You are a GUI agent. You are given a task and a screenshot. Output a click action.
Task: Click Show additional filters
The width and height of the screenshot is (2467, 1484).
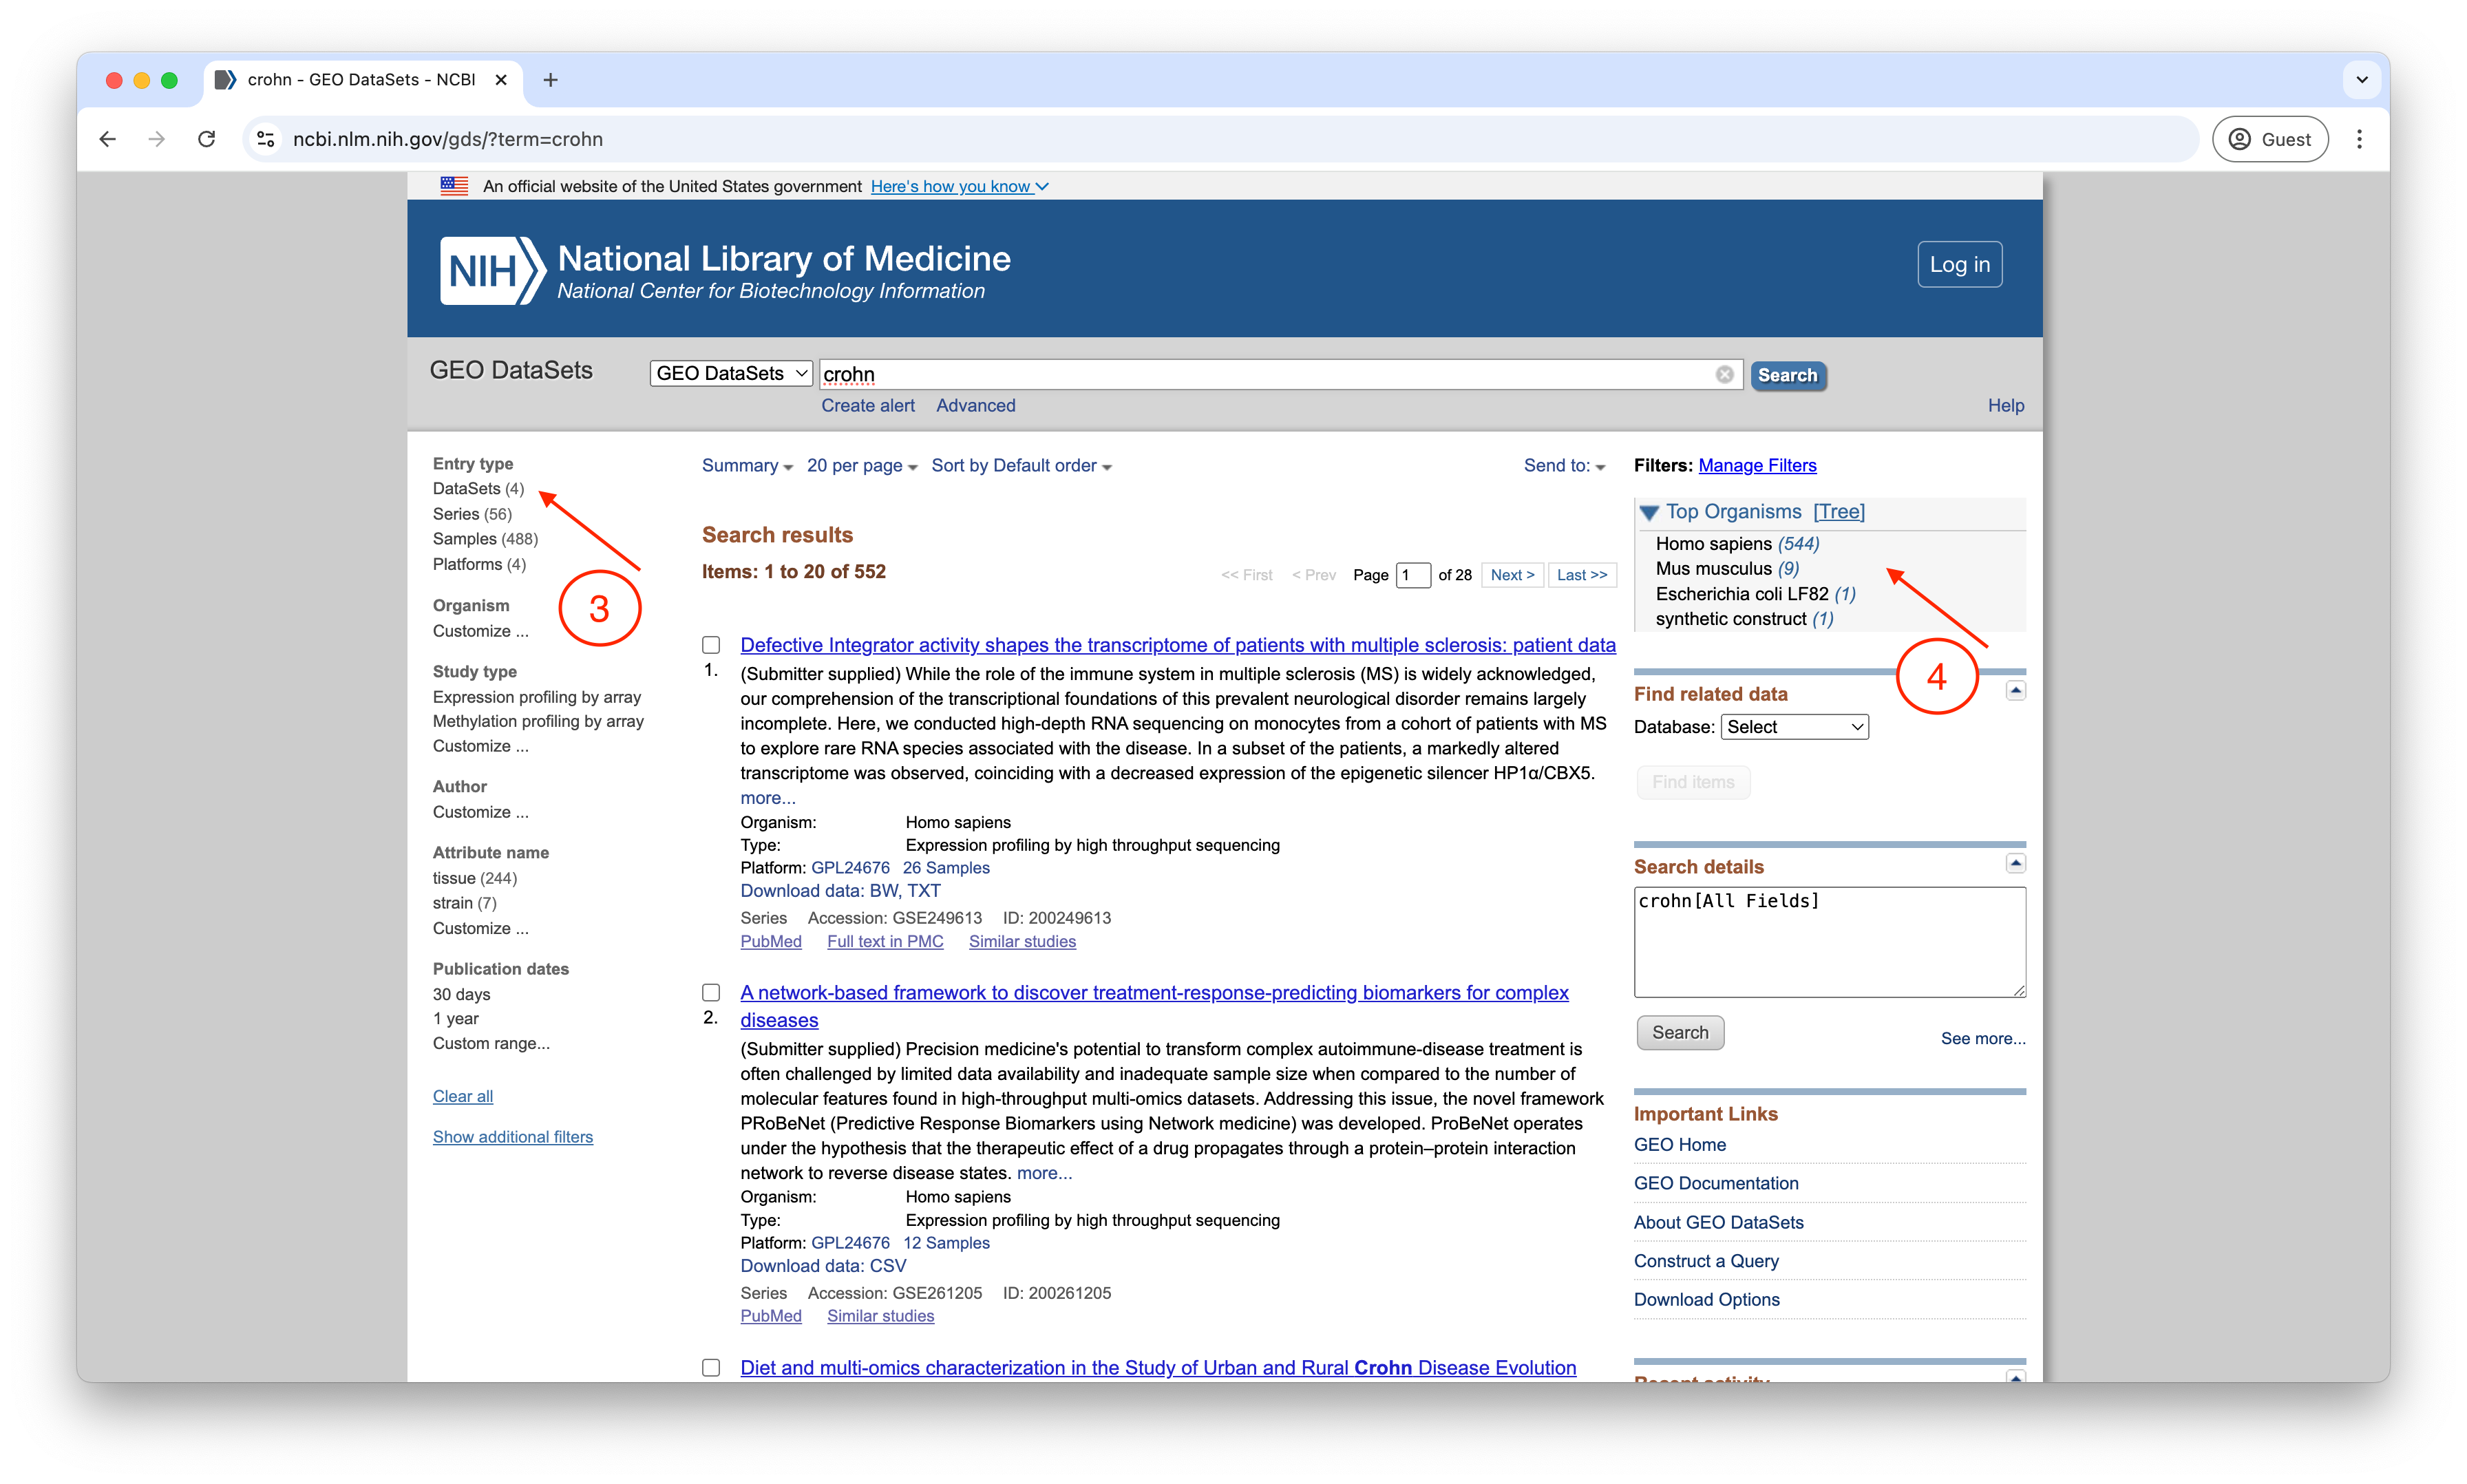(x=513, y=1137)
